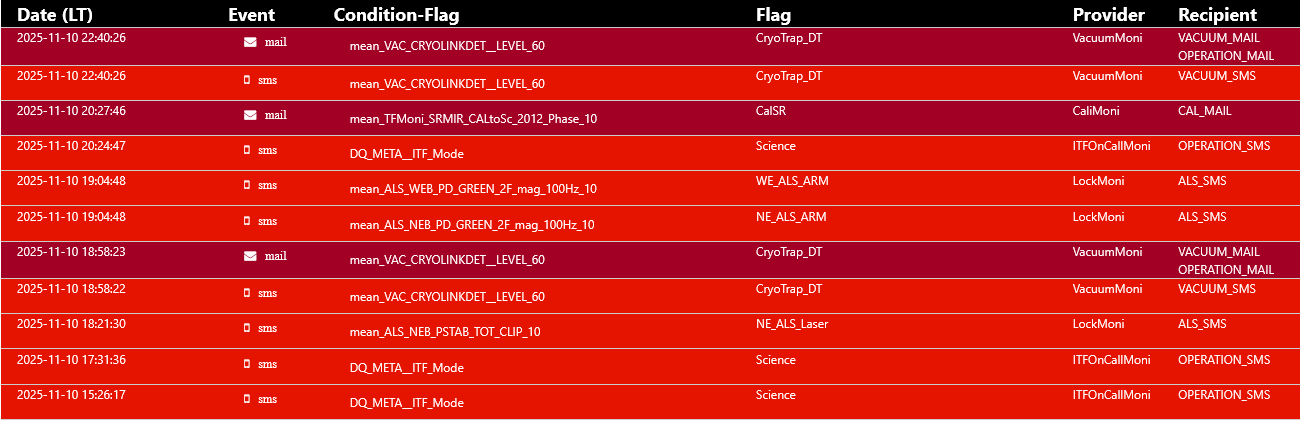
Task: Click the CAL_MAIL recipient
Action: 1205,111
